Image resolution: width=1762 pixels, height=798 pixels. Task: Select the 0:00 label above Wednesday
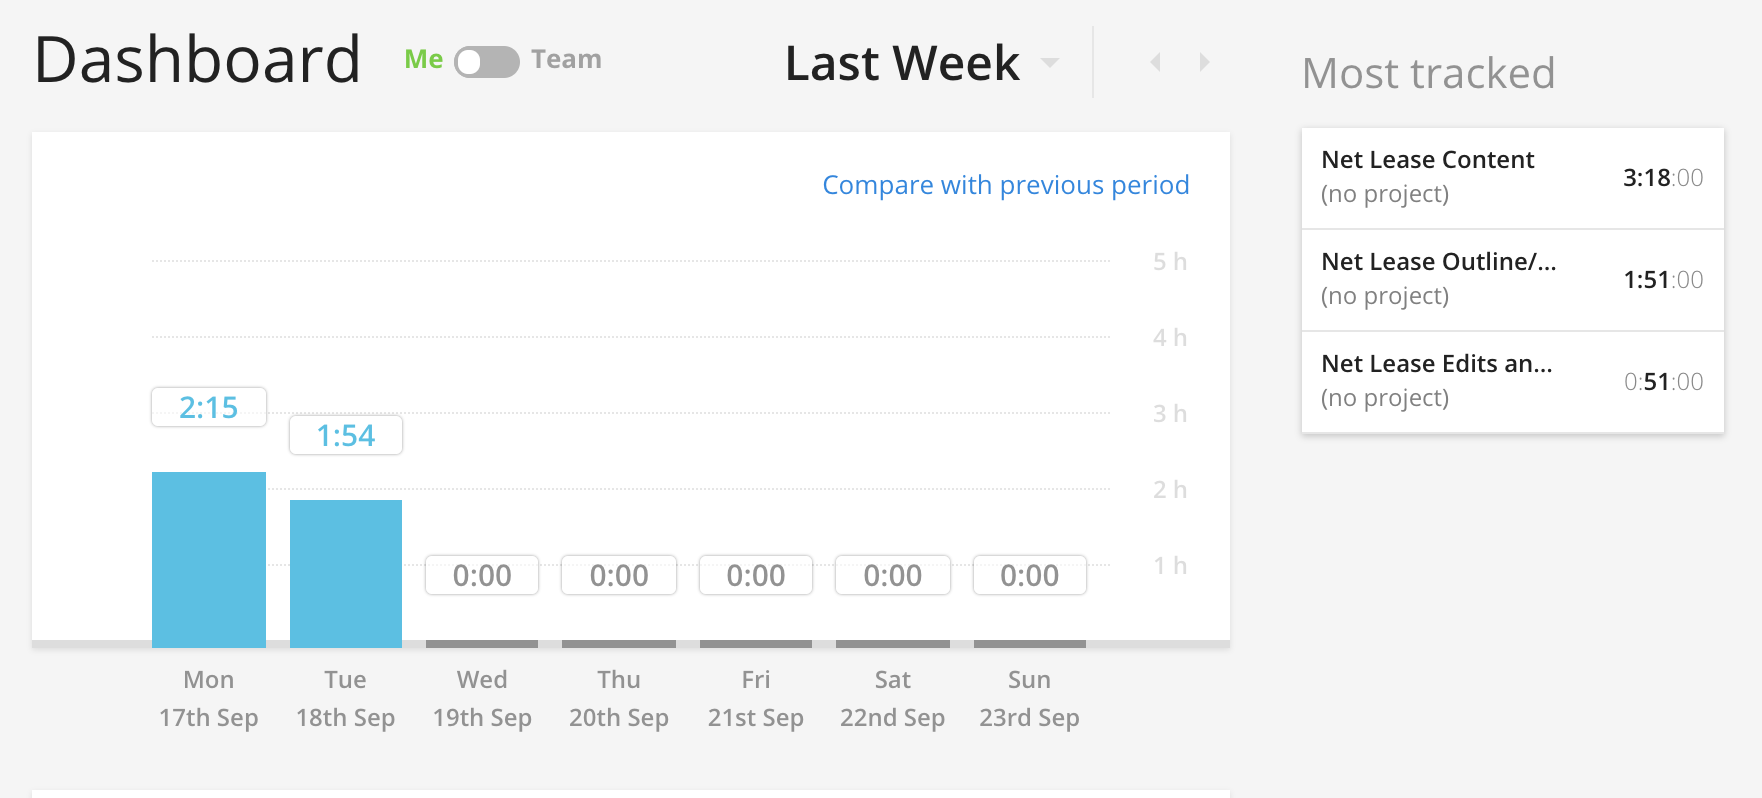(481, 575)
